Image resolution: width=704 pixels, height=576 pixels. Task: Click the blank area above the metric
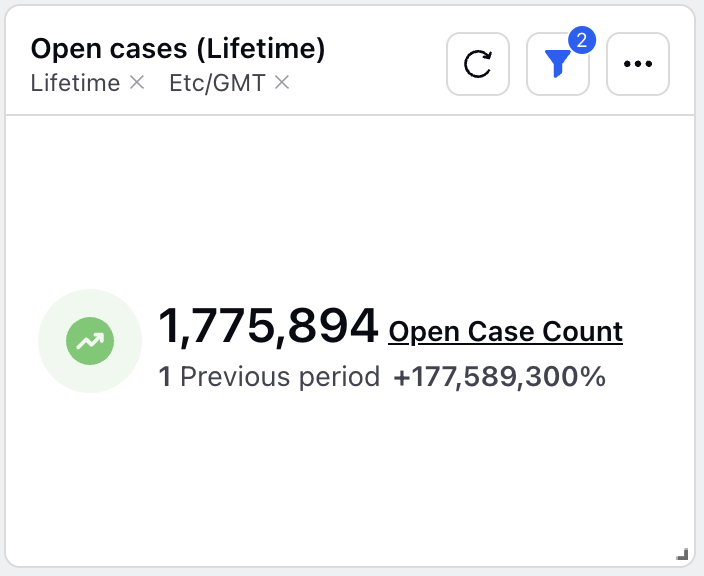pos(350,202)
